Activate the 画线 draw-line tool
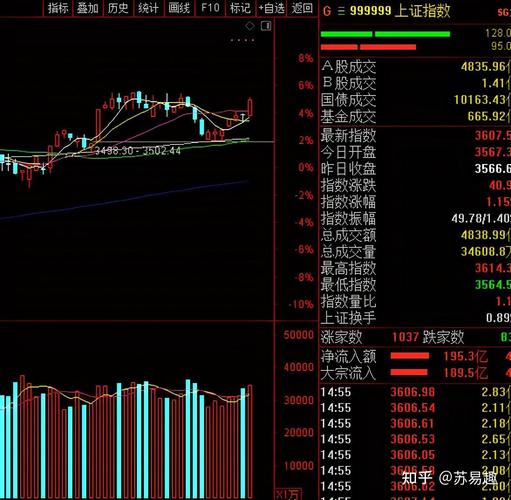 pyautogui.click(x=179, y=8)
